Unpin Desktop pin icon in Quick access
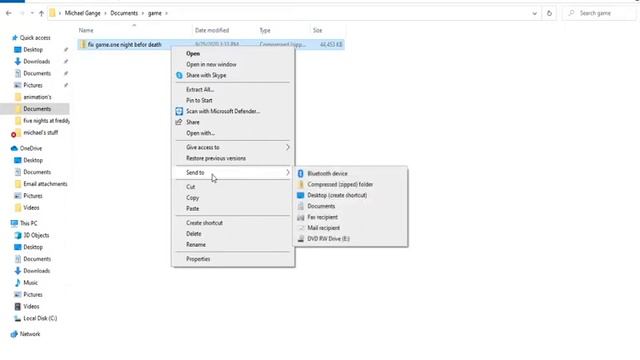 [66, 50]
